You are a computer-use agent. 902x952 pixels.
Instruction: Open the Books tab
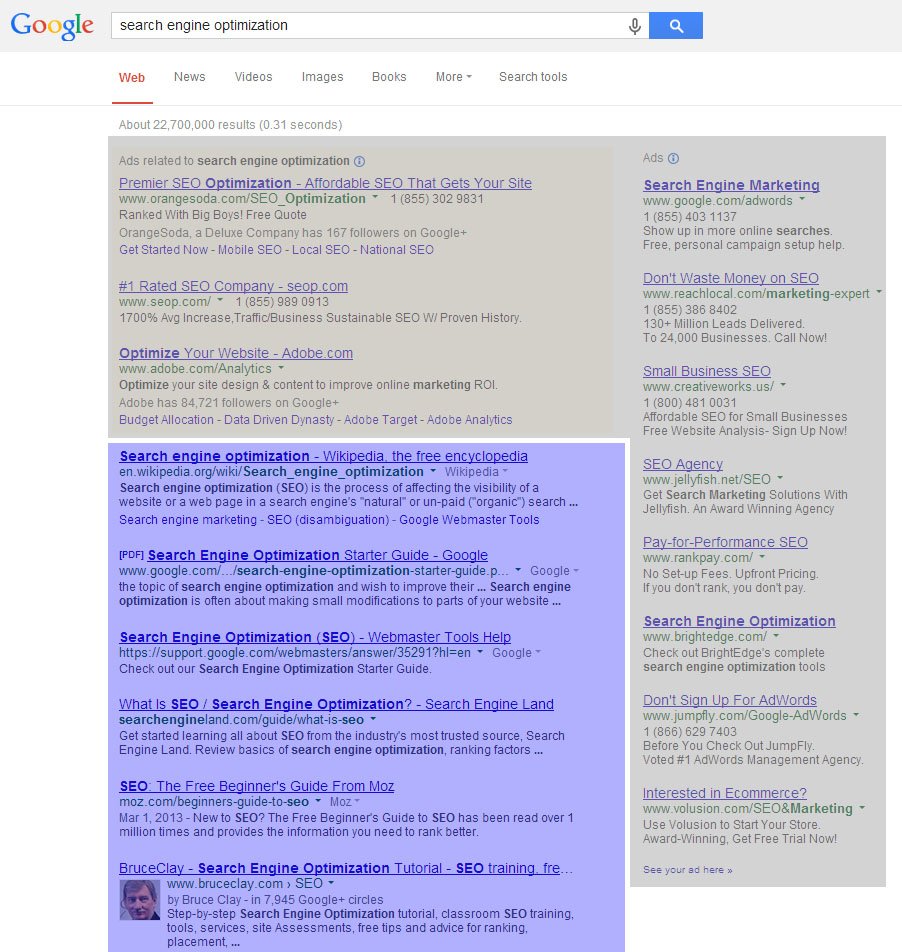pos(389,77)
